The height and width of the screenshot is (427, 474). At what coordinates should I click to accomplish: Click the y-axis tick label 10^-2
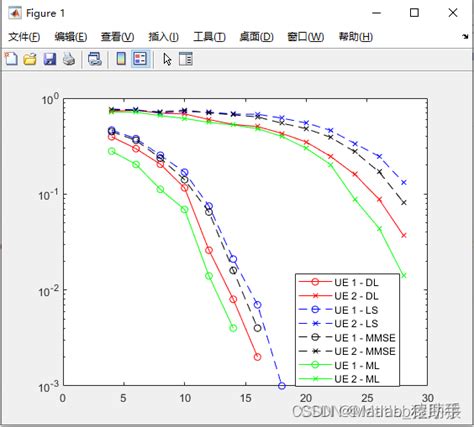48,290
